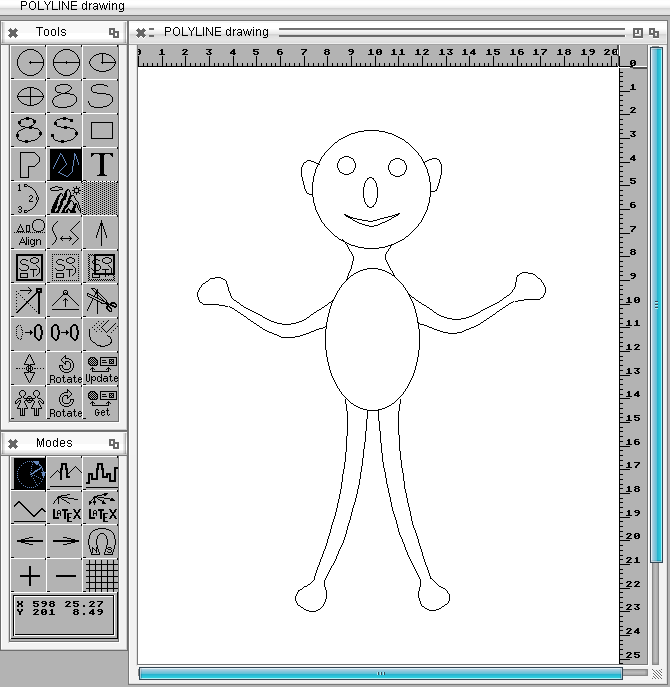The height and width of the screenshot is (687, 670).
Task: Click the Update attributes tool
Action: [101, 369]
